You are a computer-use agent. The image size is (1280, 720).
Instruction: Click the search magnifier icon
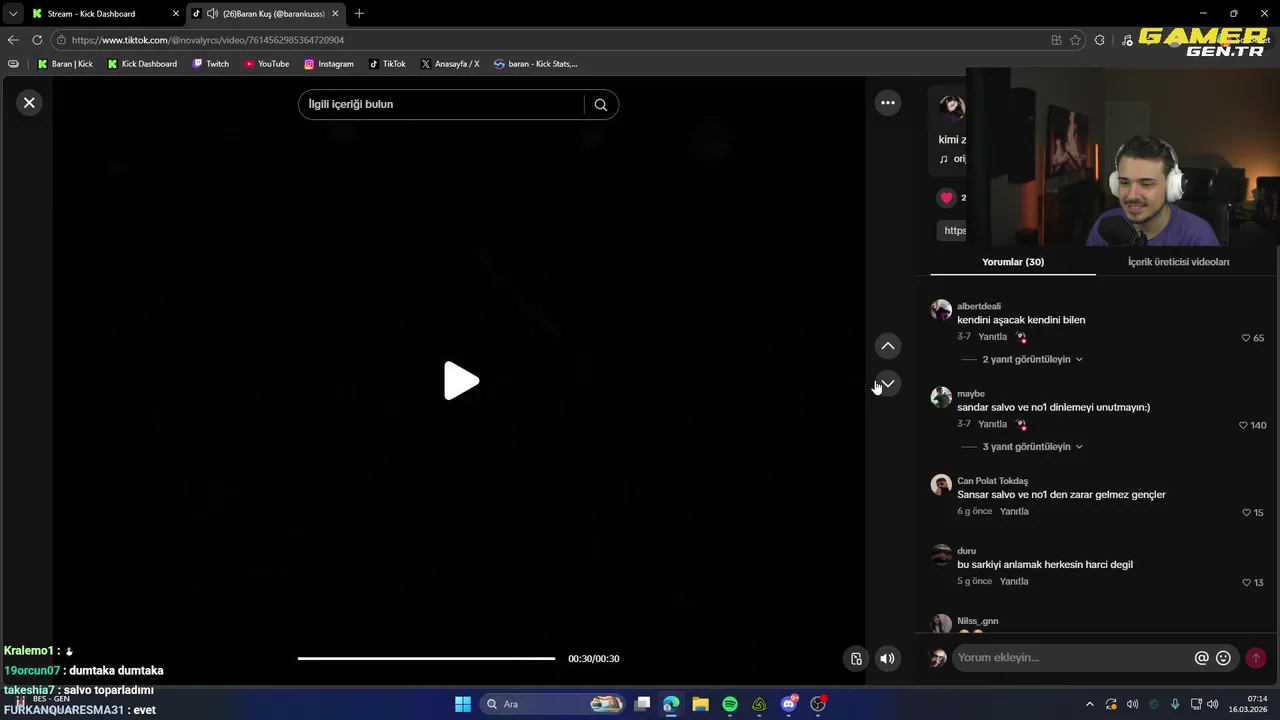coord(600,104)
